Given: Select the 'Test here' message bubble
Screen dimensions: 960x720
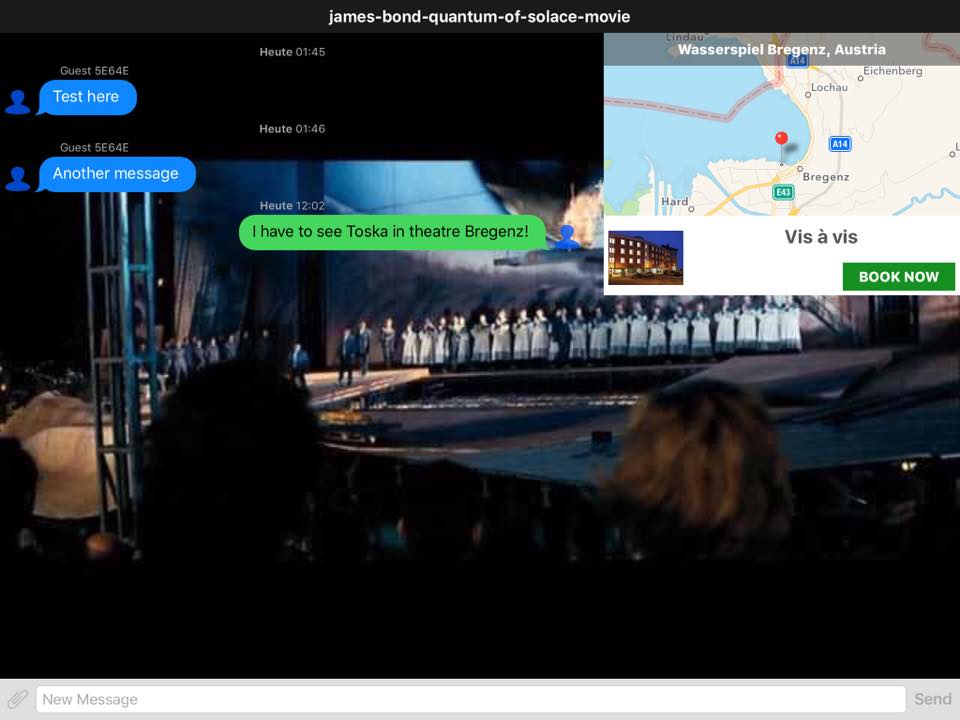Looking at the screenshot, I should click(86, 97).
